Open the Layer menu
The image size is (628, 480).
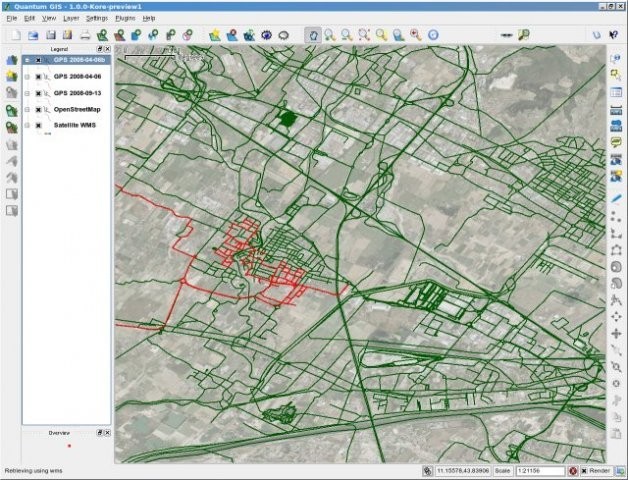click(x=71, y=18)
